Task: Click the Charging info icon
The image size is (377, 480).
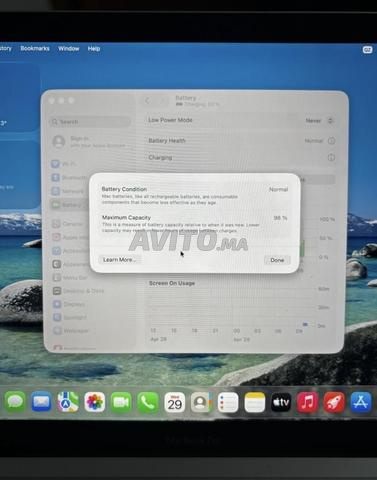Action: (331, 157)
